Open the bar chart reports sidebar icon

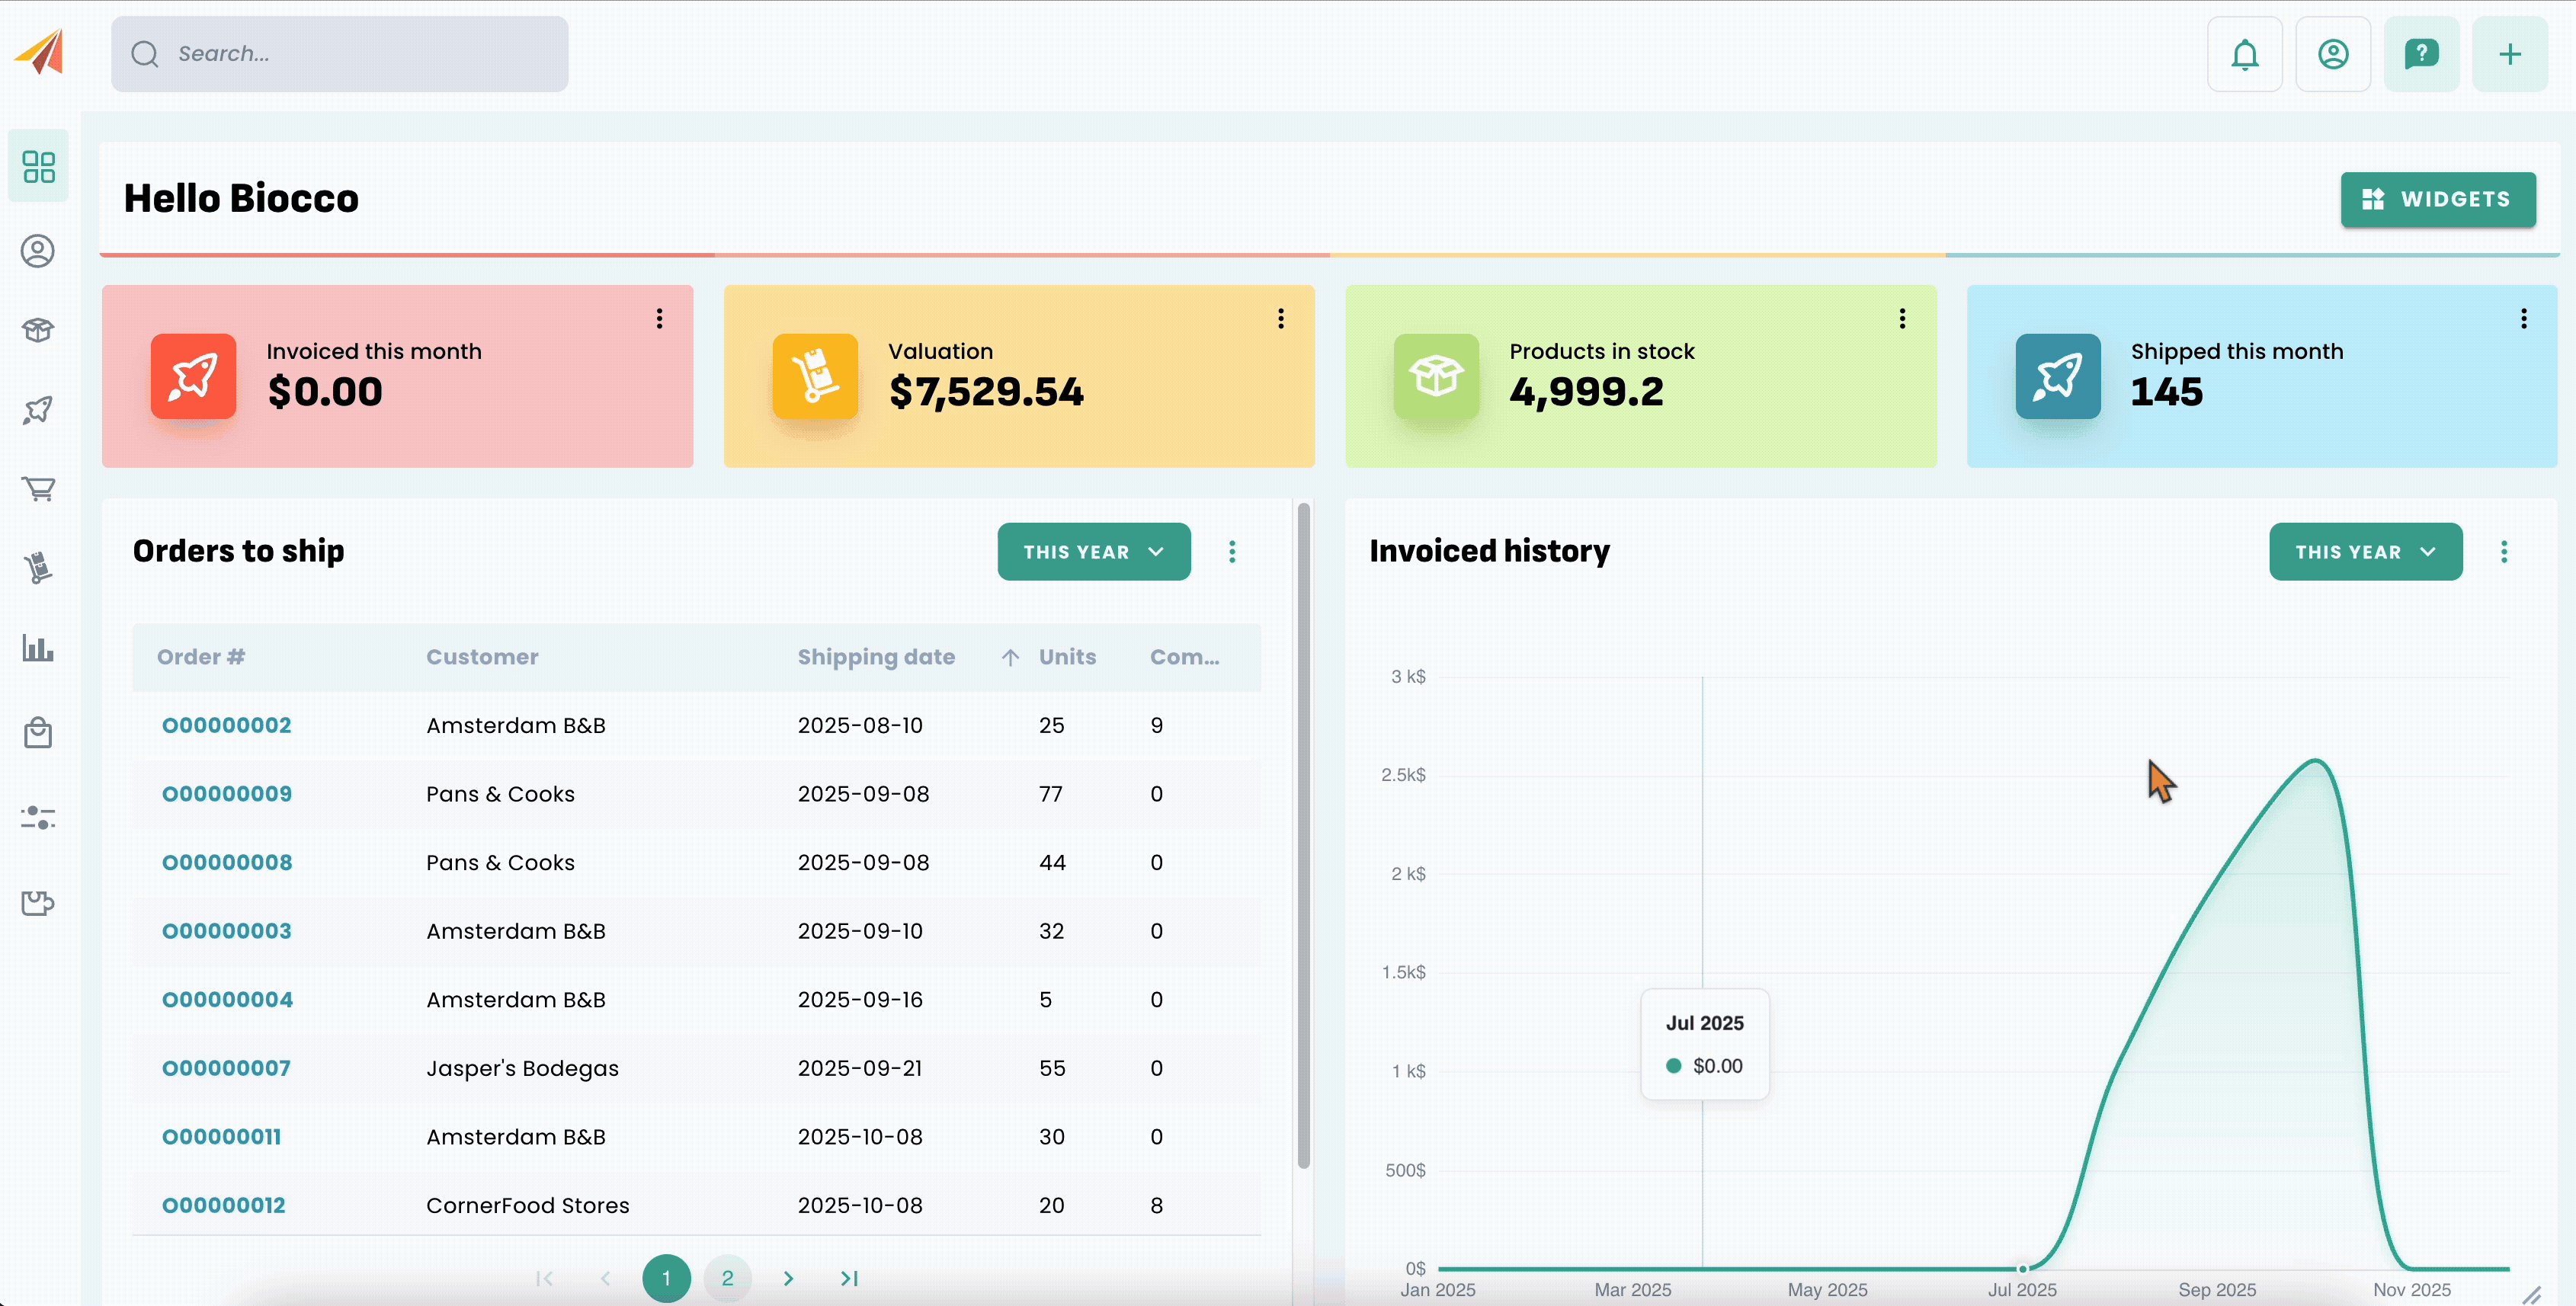38,648
